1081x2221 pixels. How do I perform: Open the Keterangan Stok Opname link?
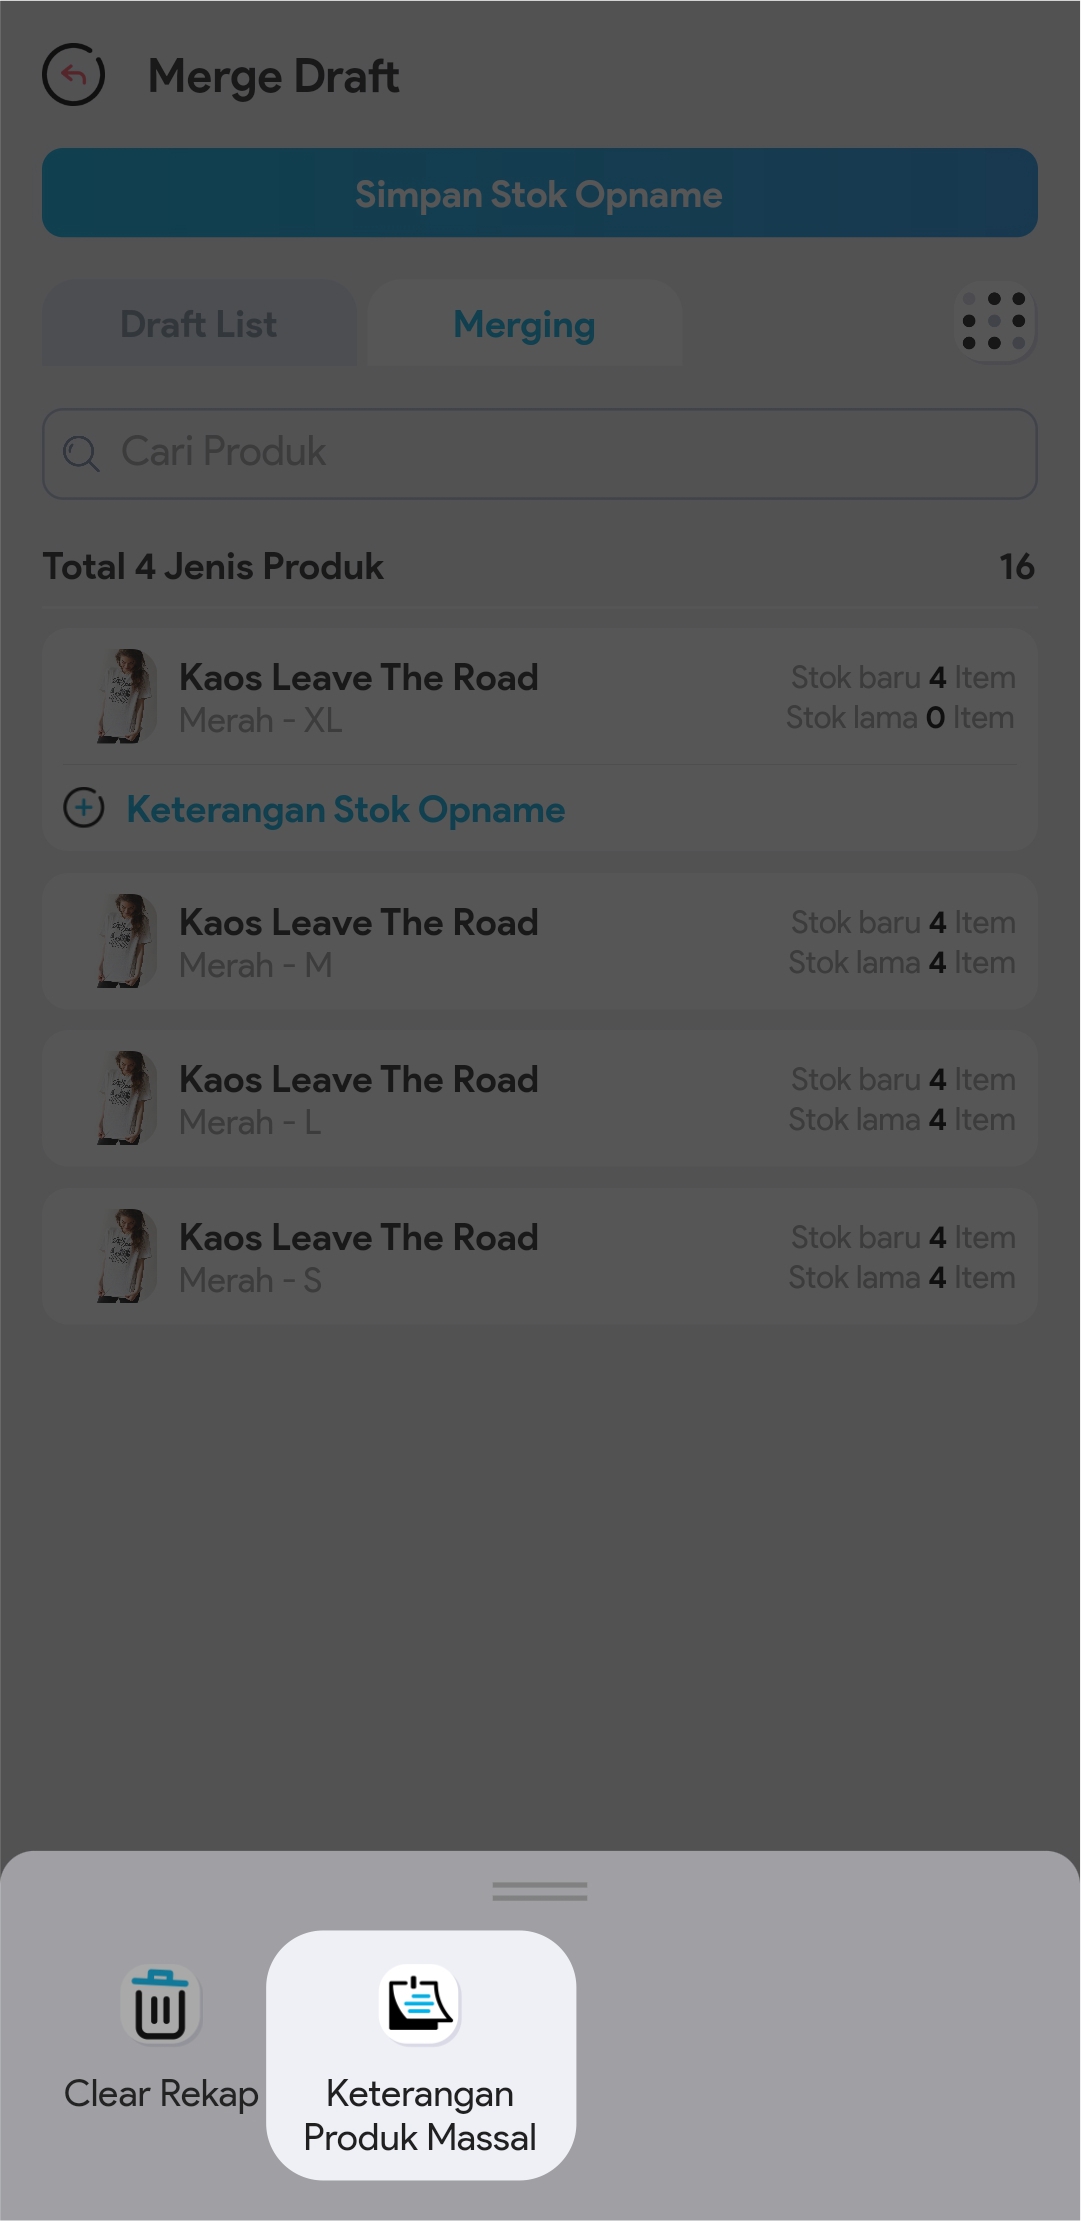(x=346, y=809)
